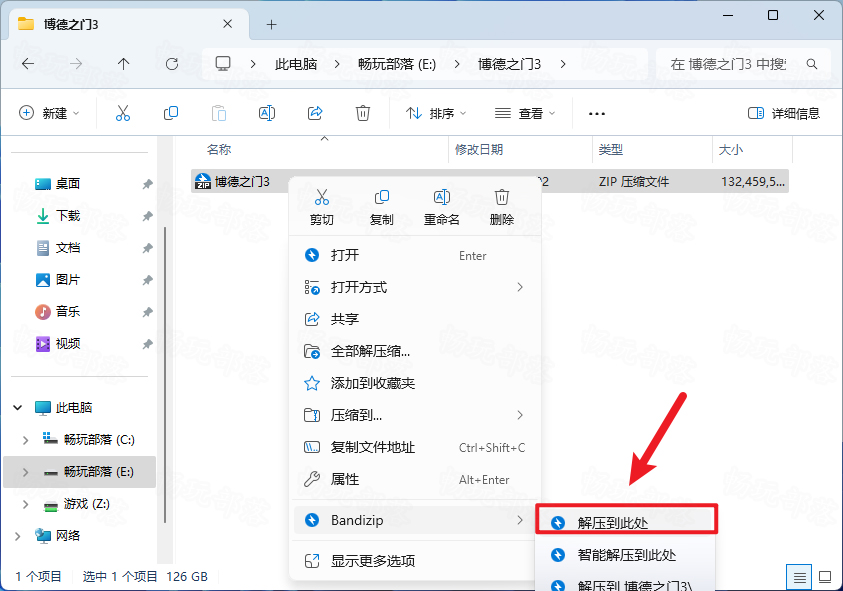
Task: Collapse the 此电脑 tree node
Action: click(x=18, y=408)
